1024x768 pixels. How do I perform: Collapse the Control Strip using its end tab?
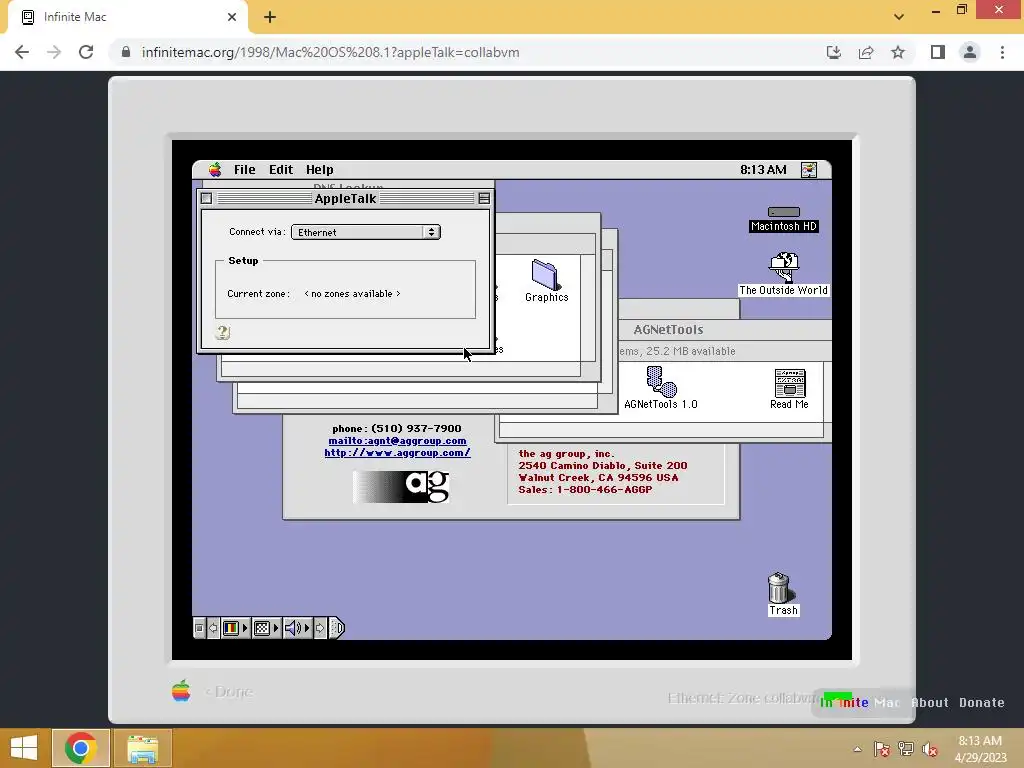pos(336,628)
